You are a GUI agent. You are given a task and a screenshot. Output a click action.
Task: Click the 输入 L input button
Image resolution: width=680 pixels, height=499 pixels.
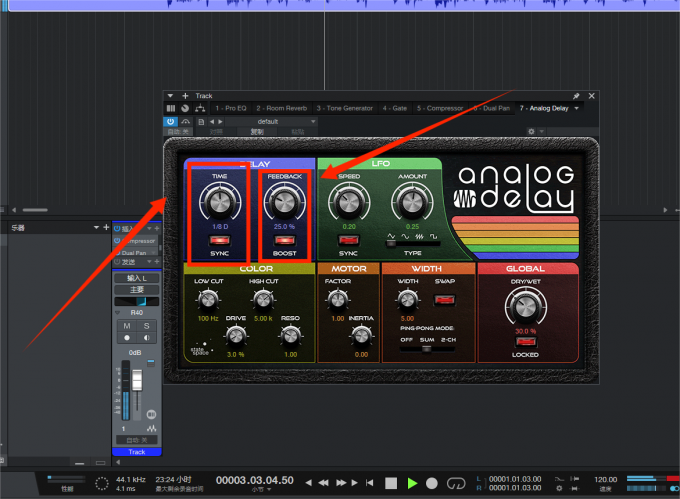[x=137, y=278]
